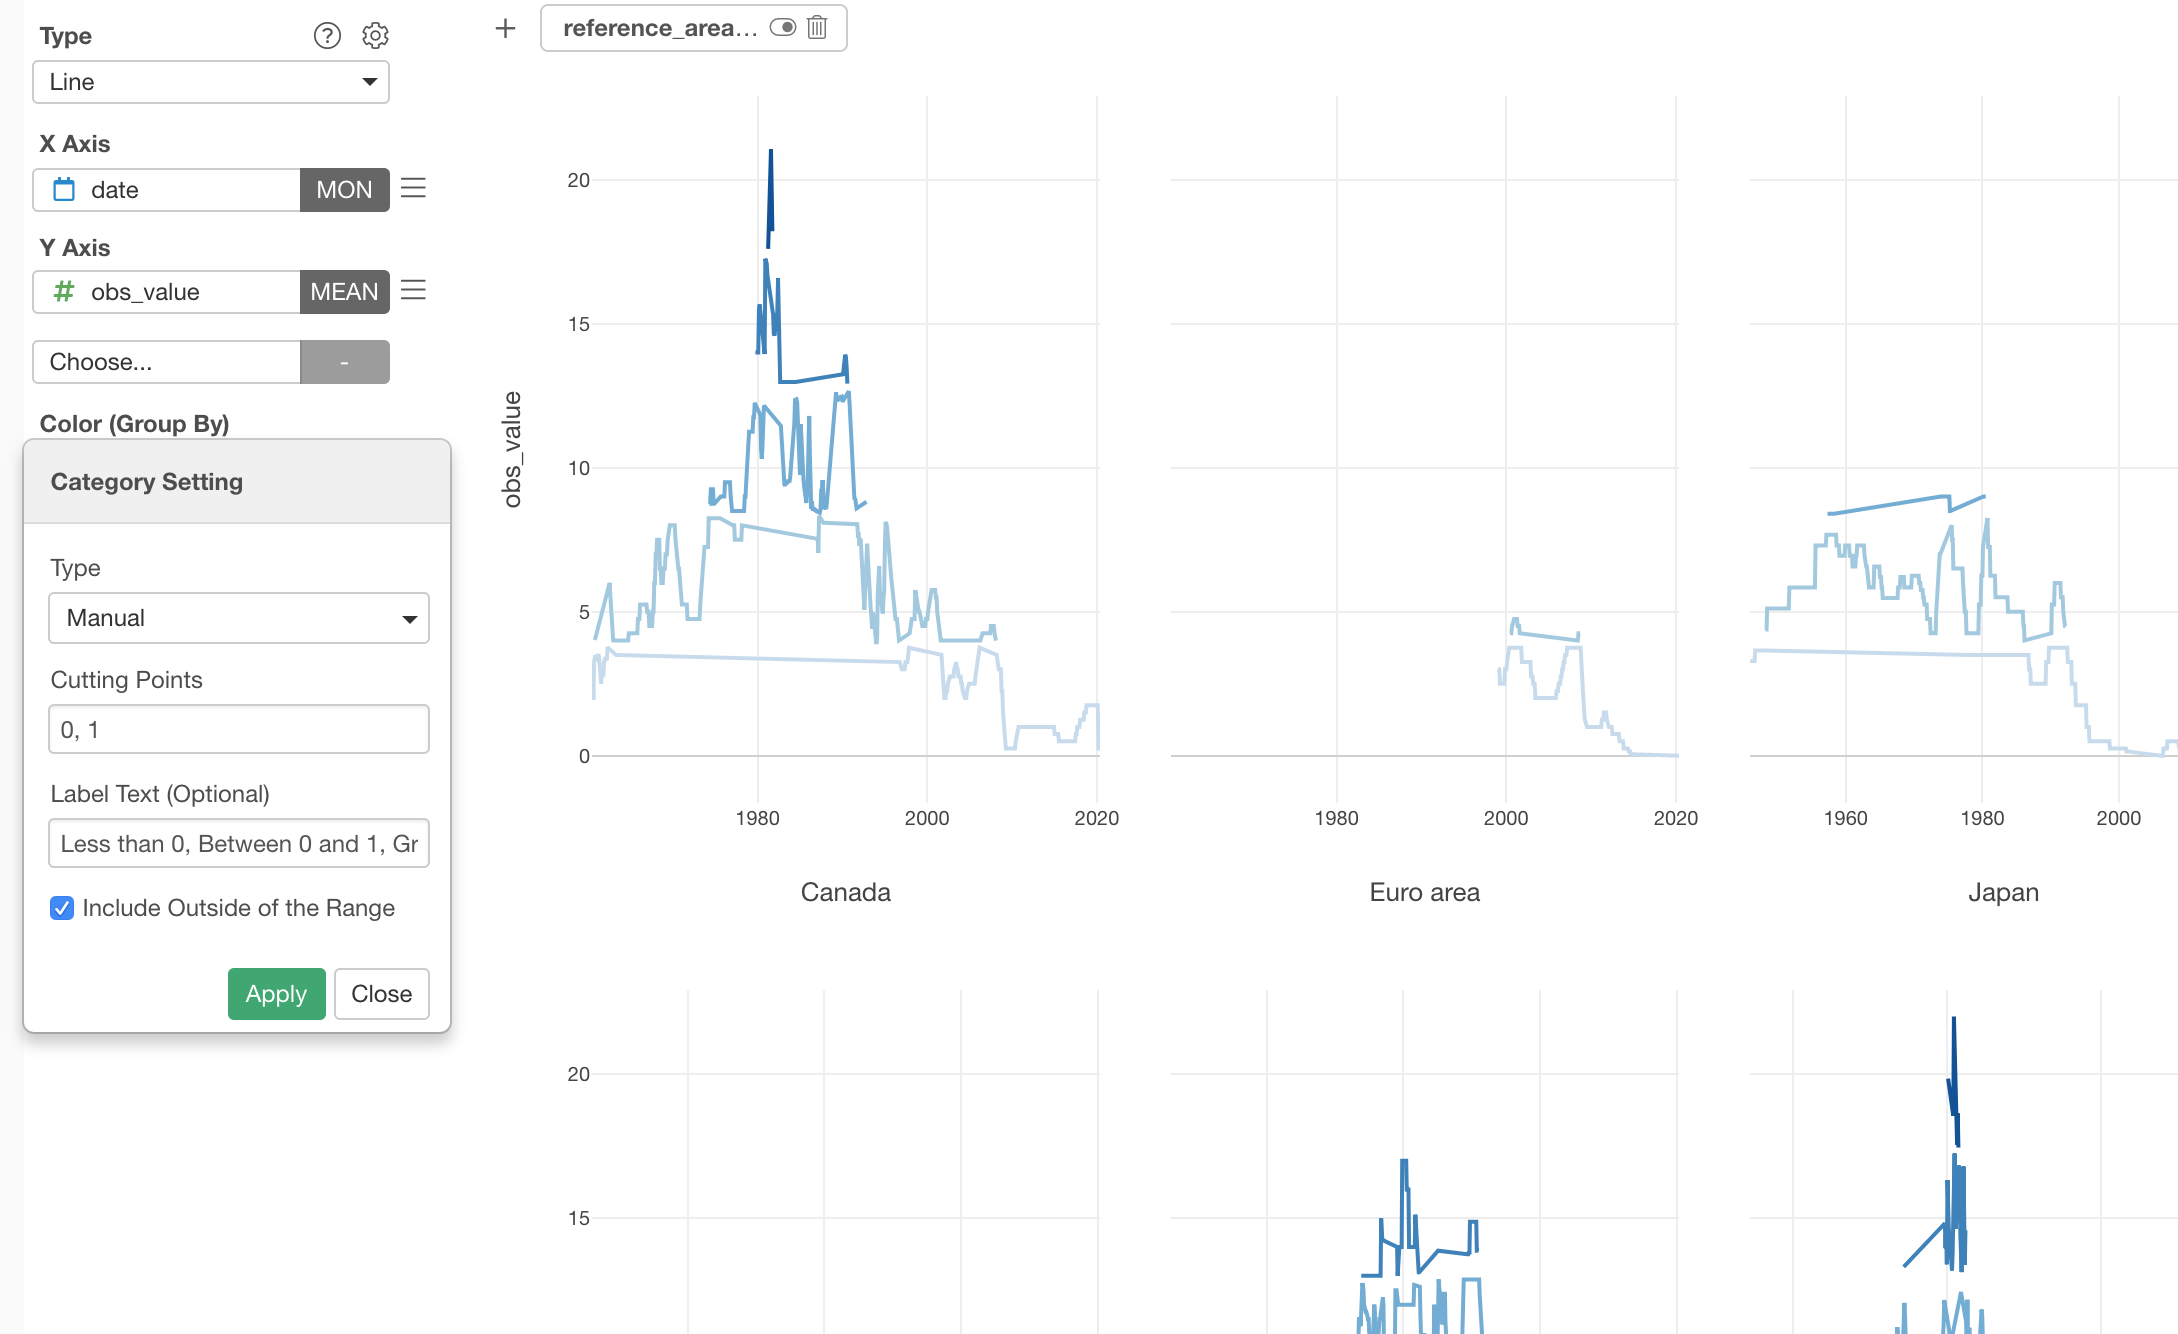The width and height of the screenshot is (2178, 1334).
Task: Click the Apply button
Action: 276,994
